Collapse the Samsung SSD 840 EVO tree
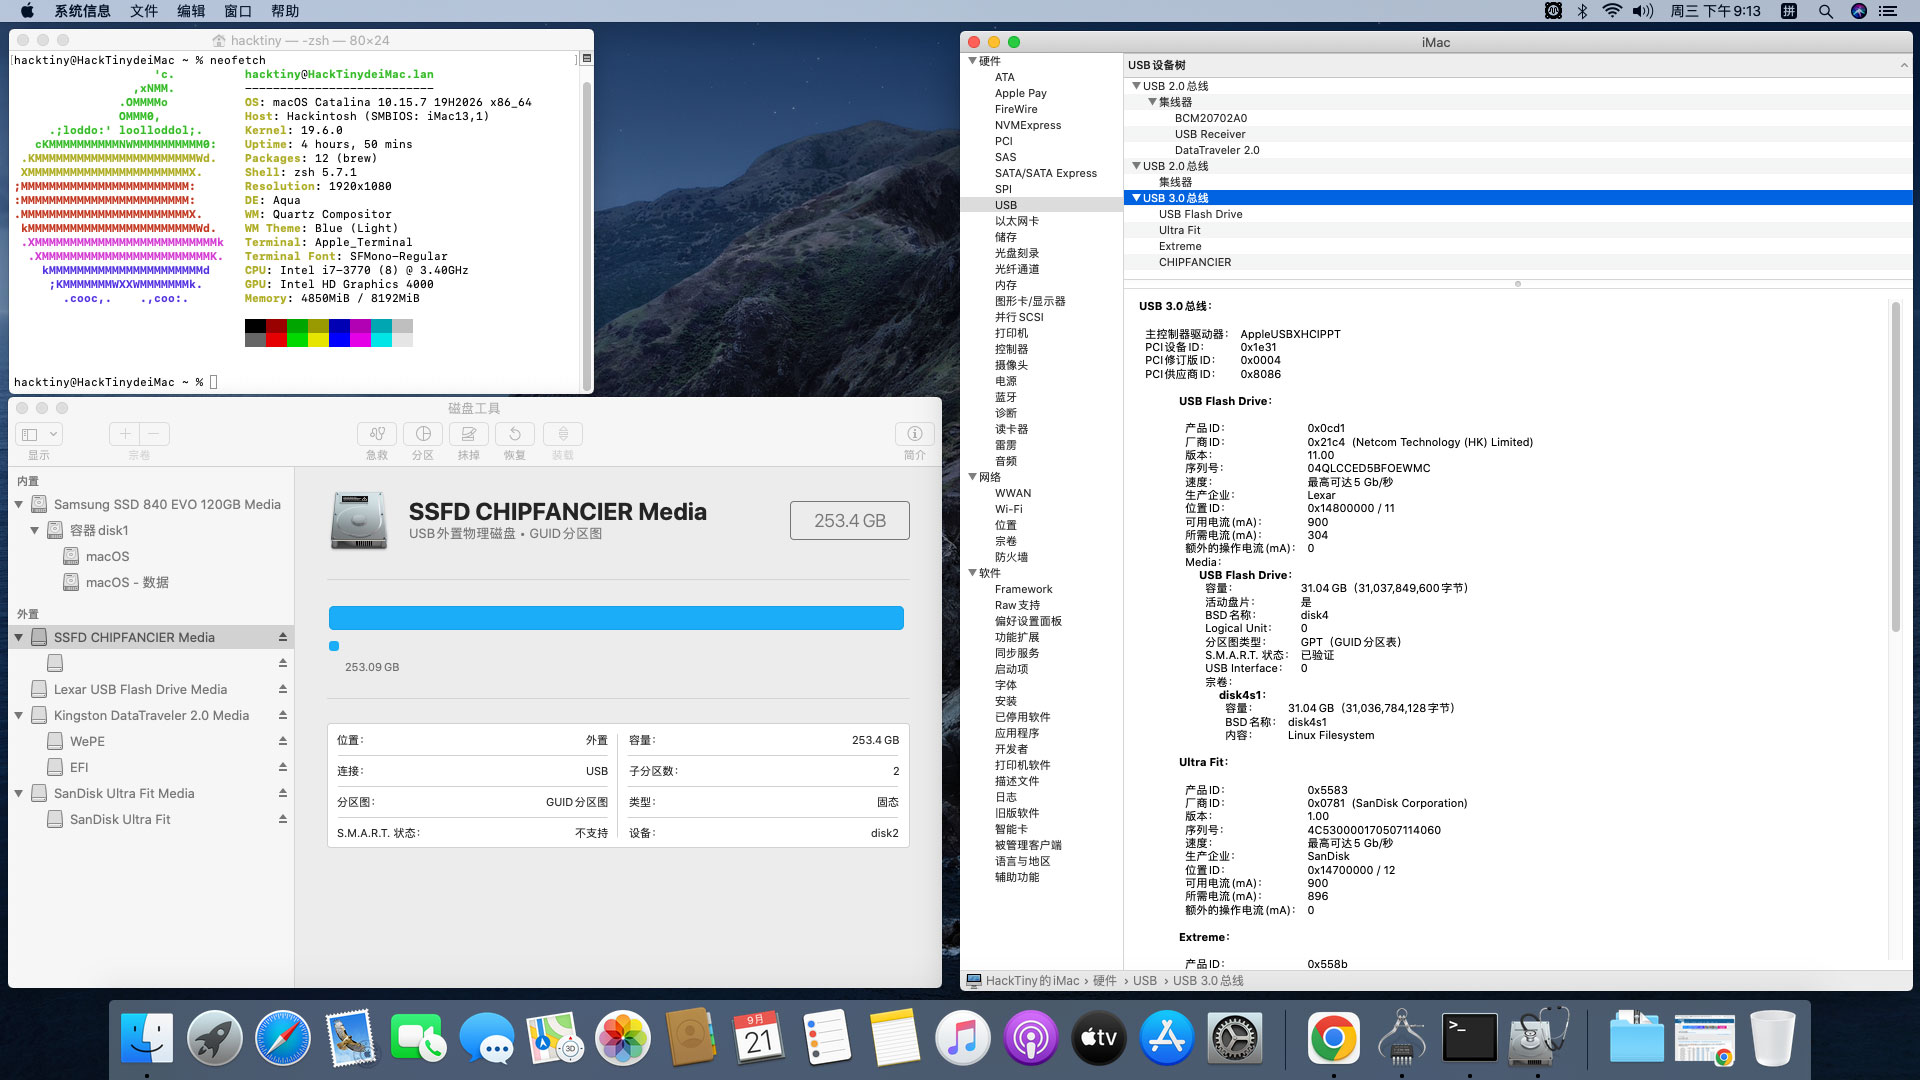Viewport: 1920px width, 1080px height. click(x=19, y=505)
